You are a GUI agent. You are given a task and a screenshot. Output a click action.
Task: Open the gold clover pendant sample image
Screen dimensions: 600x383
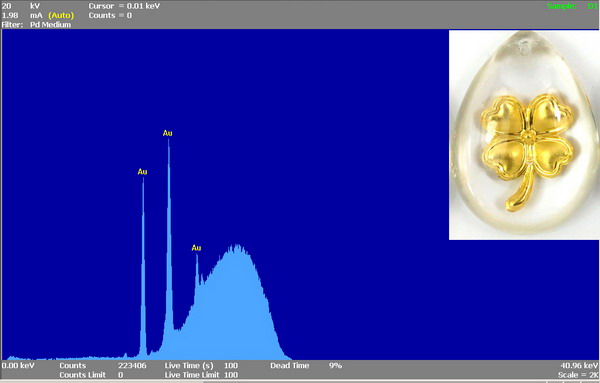click(x=524, y=135)
